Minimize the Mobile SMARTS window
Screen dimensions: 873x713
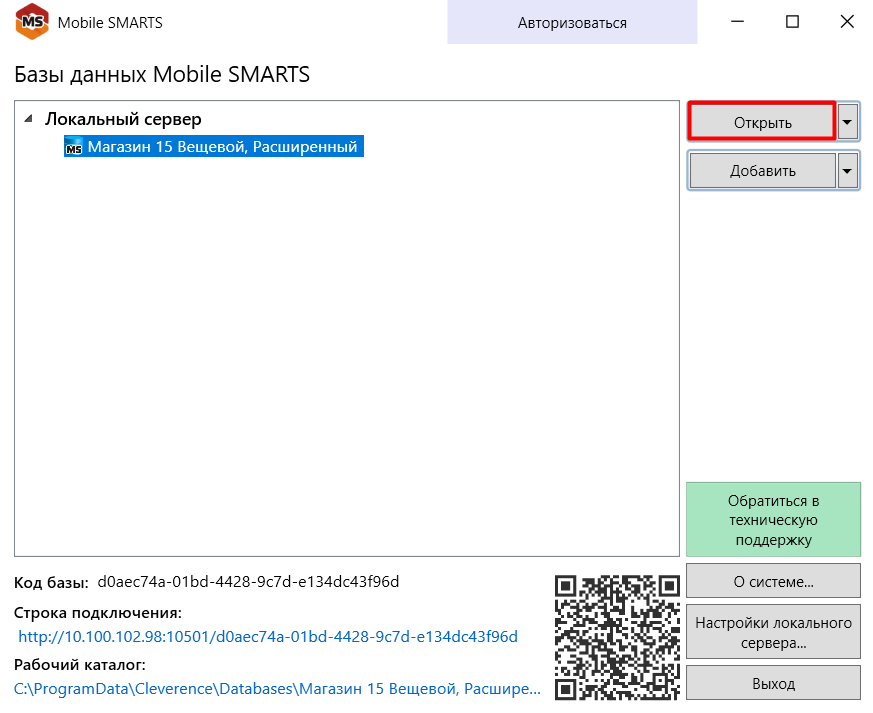click(738, 22)
